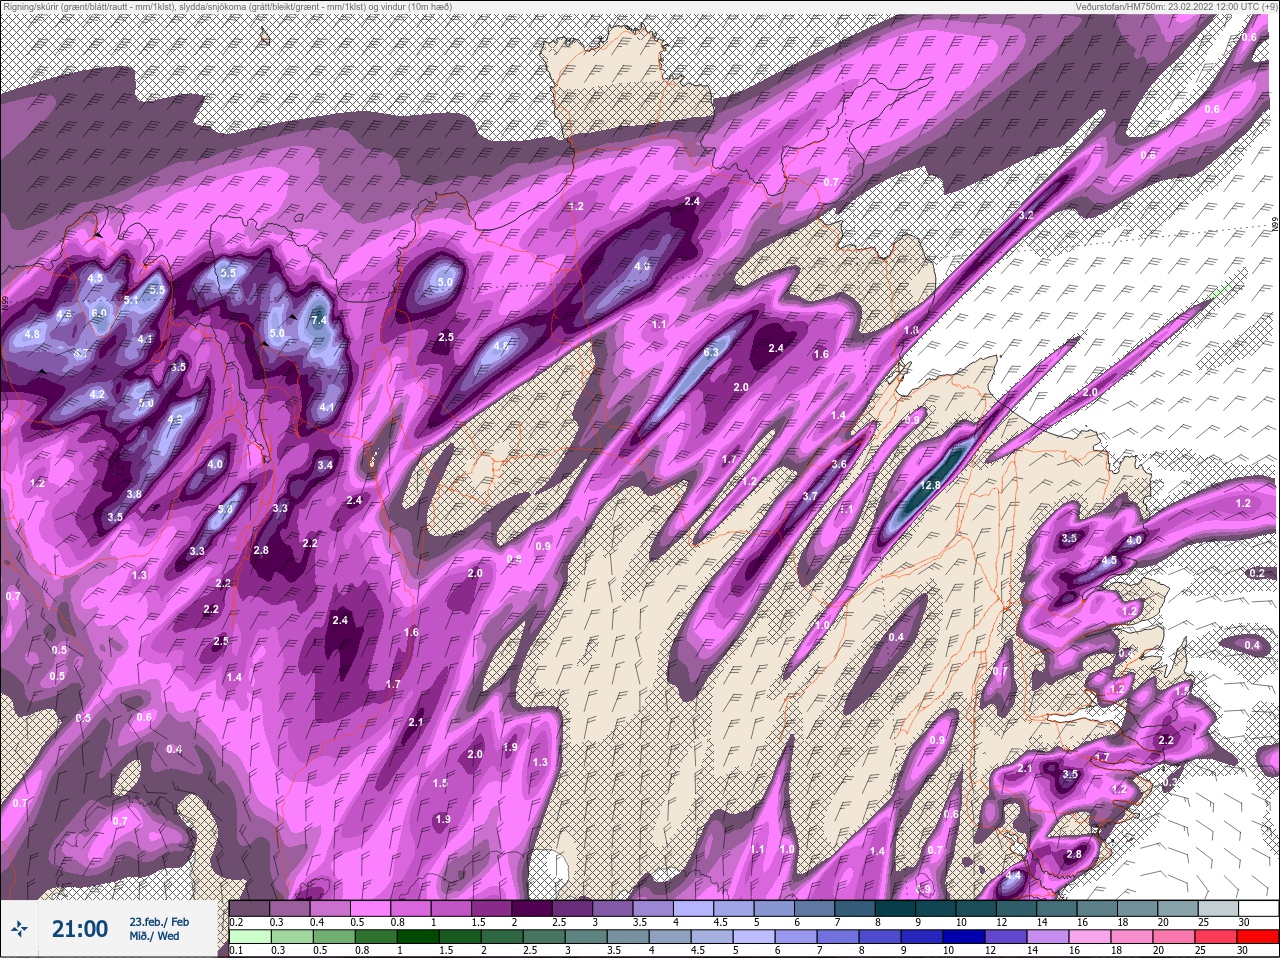Click the 3.4 value label on the map
The image size is (1280, 958).
[x=325, y=465]
